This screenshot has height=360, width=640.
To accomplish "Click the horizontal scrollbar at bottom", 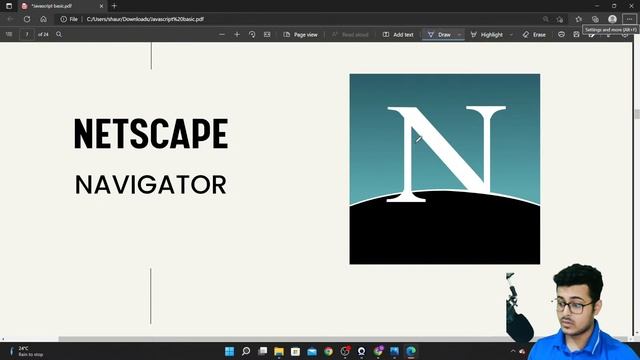I will click(343, 339).
